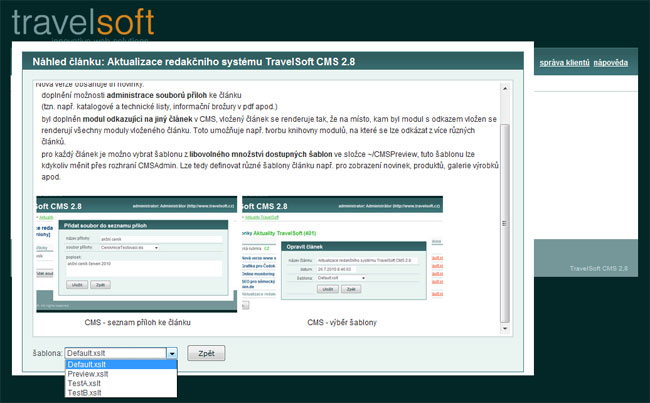Click the Zpět button
Screen dimensions: 650x403
[206, 353]
